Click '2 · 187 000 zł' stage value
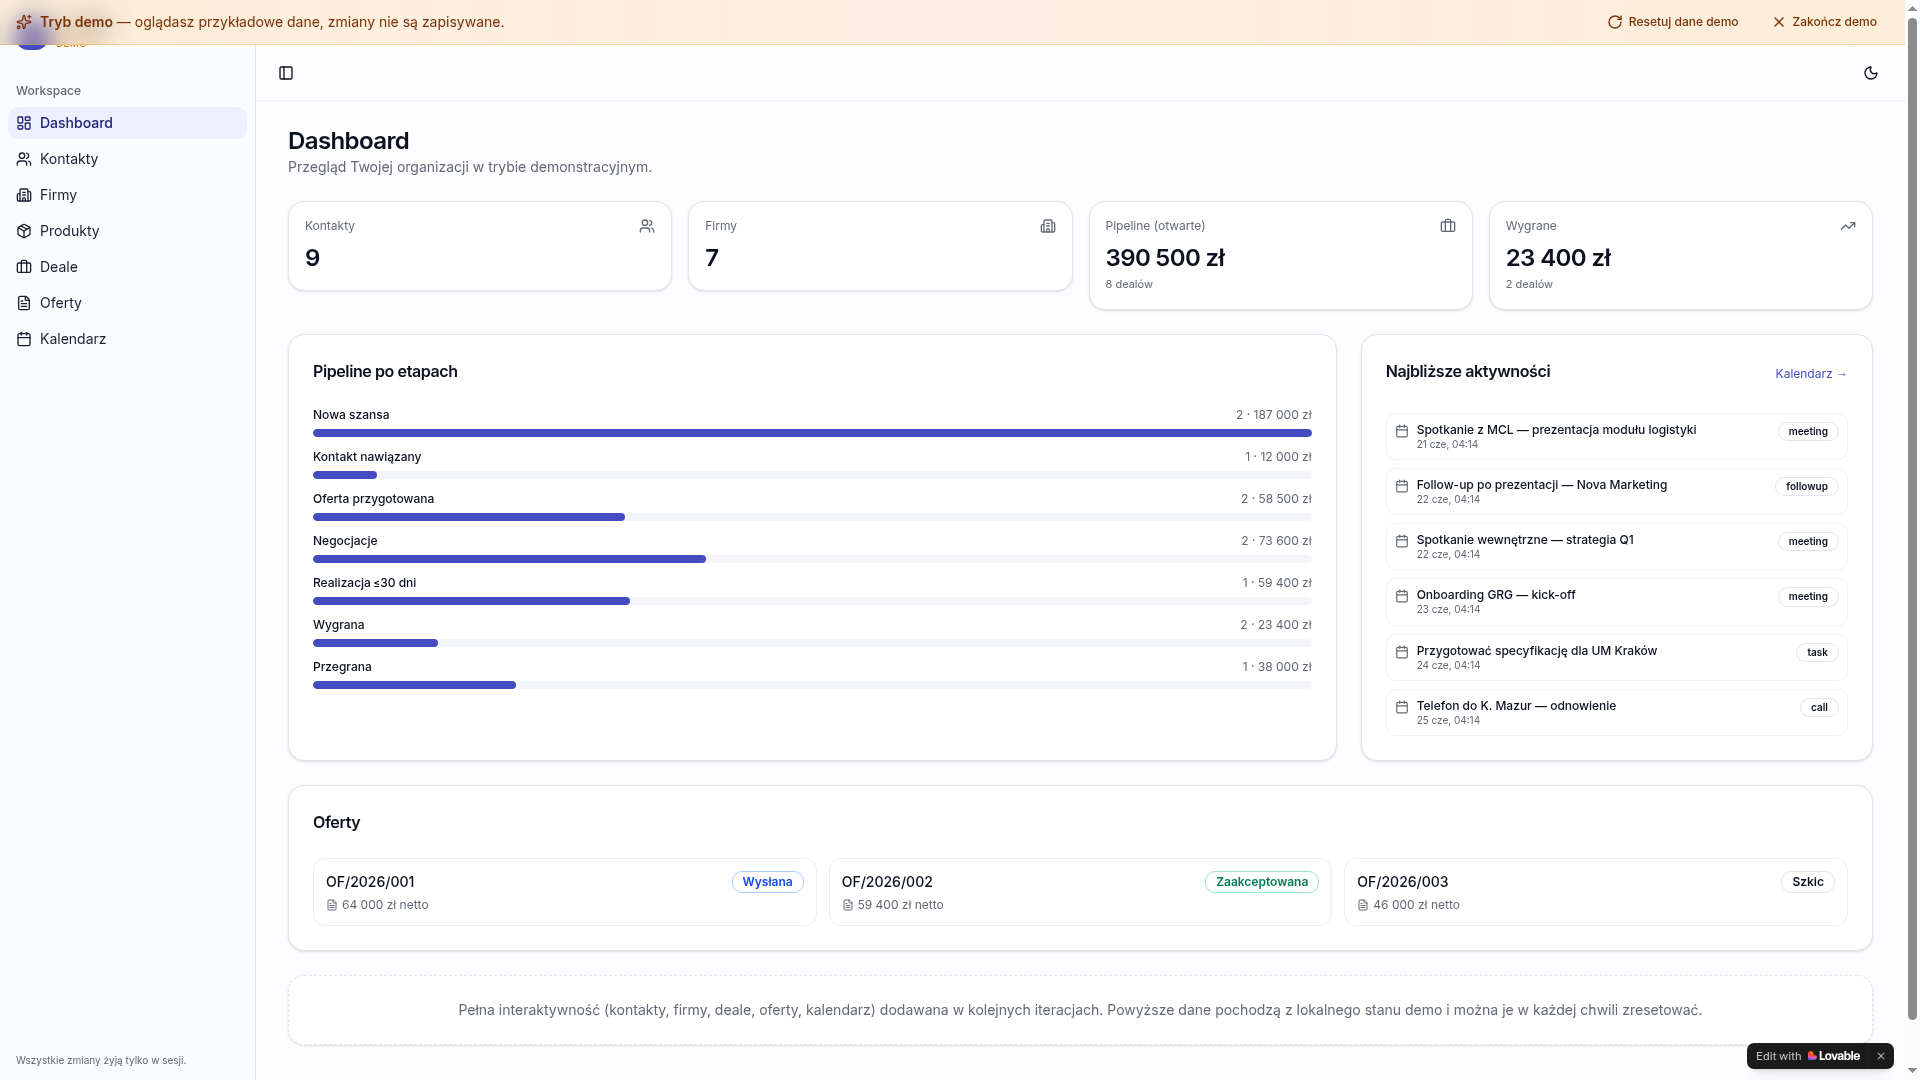 tap(1273, 415)
